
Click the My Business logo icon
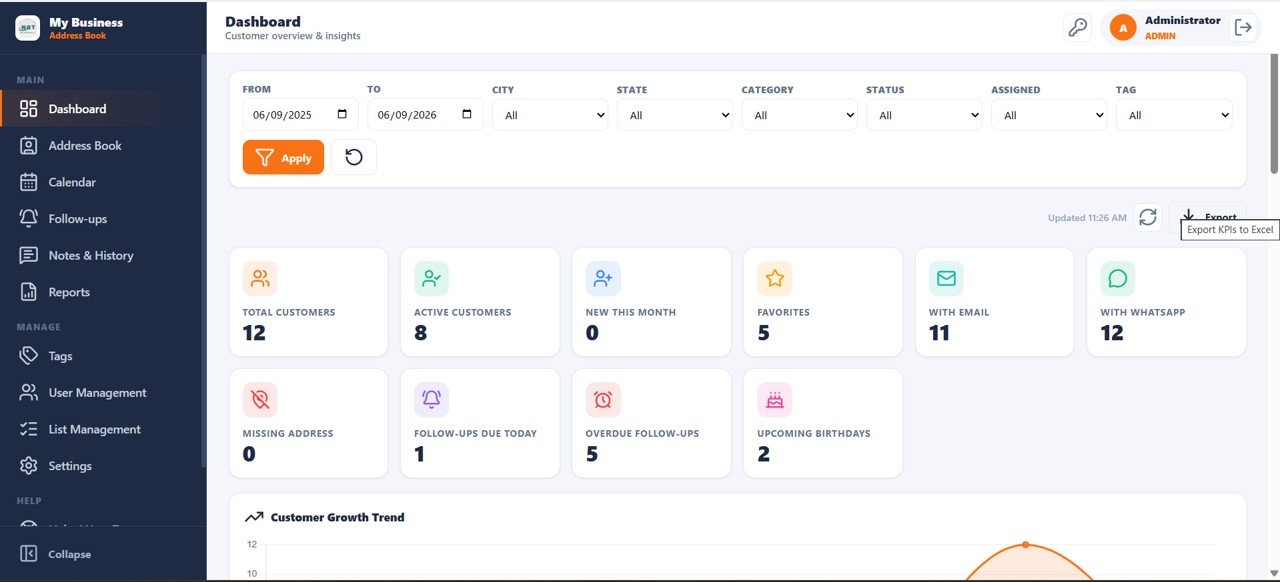(x=28, y=28)
